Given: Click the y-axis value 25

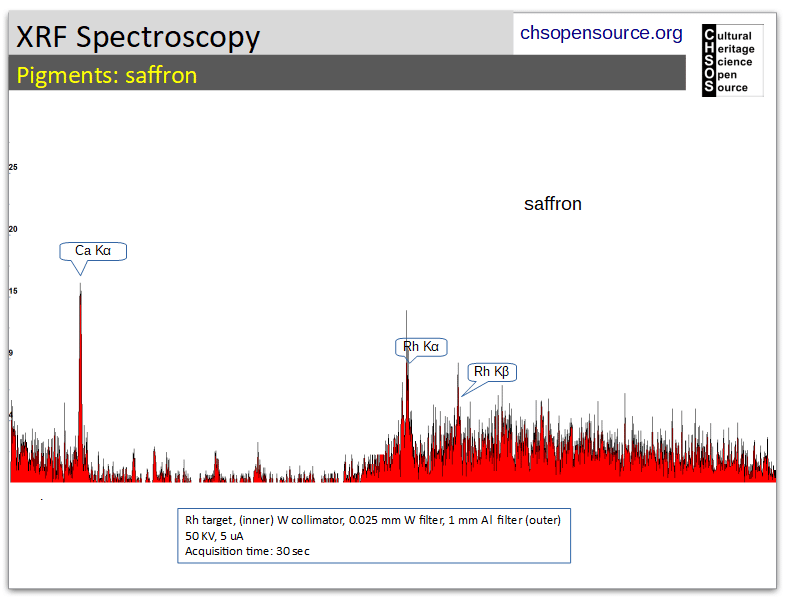Looking at the screenshot, I should pos(13,167).
